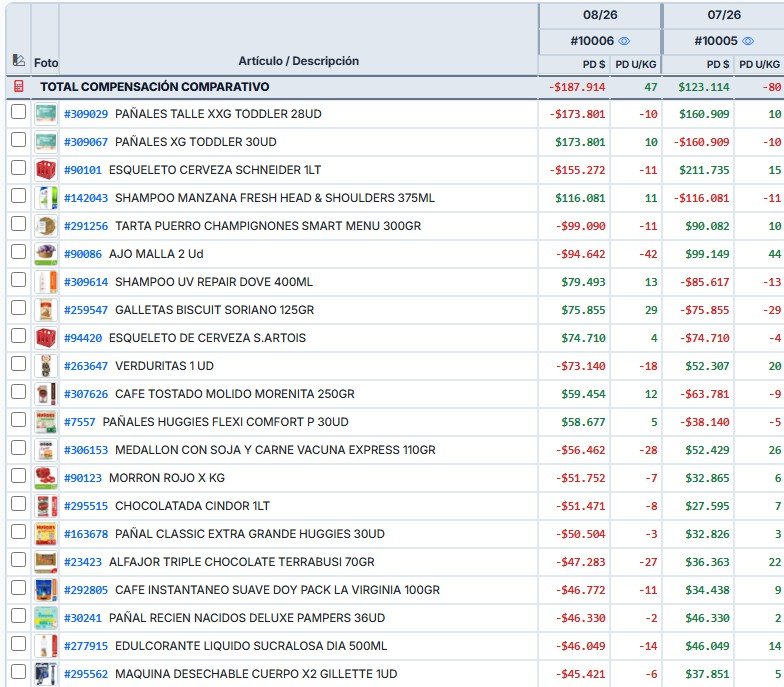Toggle eye icon next to #10005
The height and width of the screenshot is (687, 784).
pos(748,41)
